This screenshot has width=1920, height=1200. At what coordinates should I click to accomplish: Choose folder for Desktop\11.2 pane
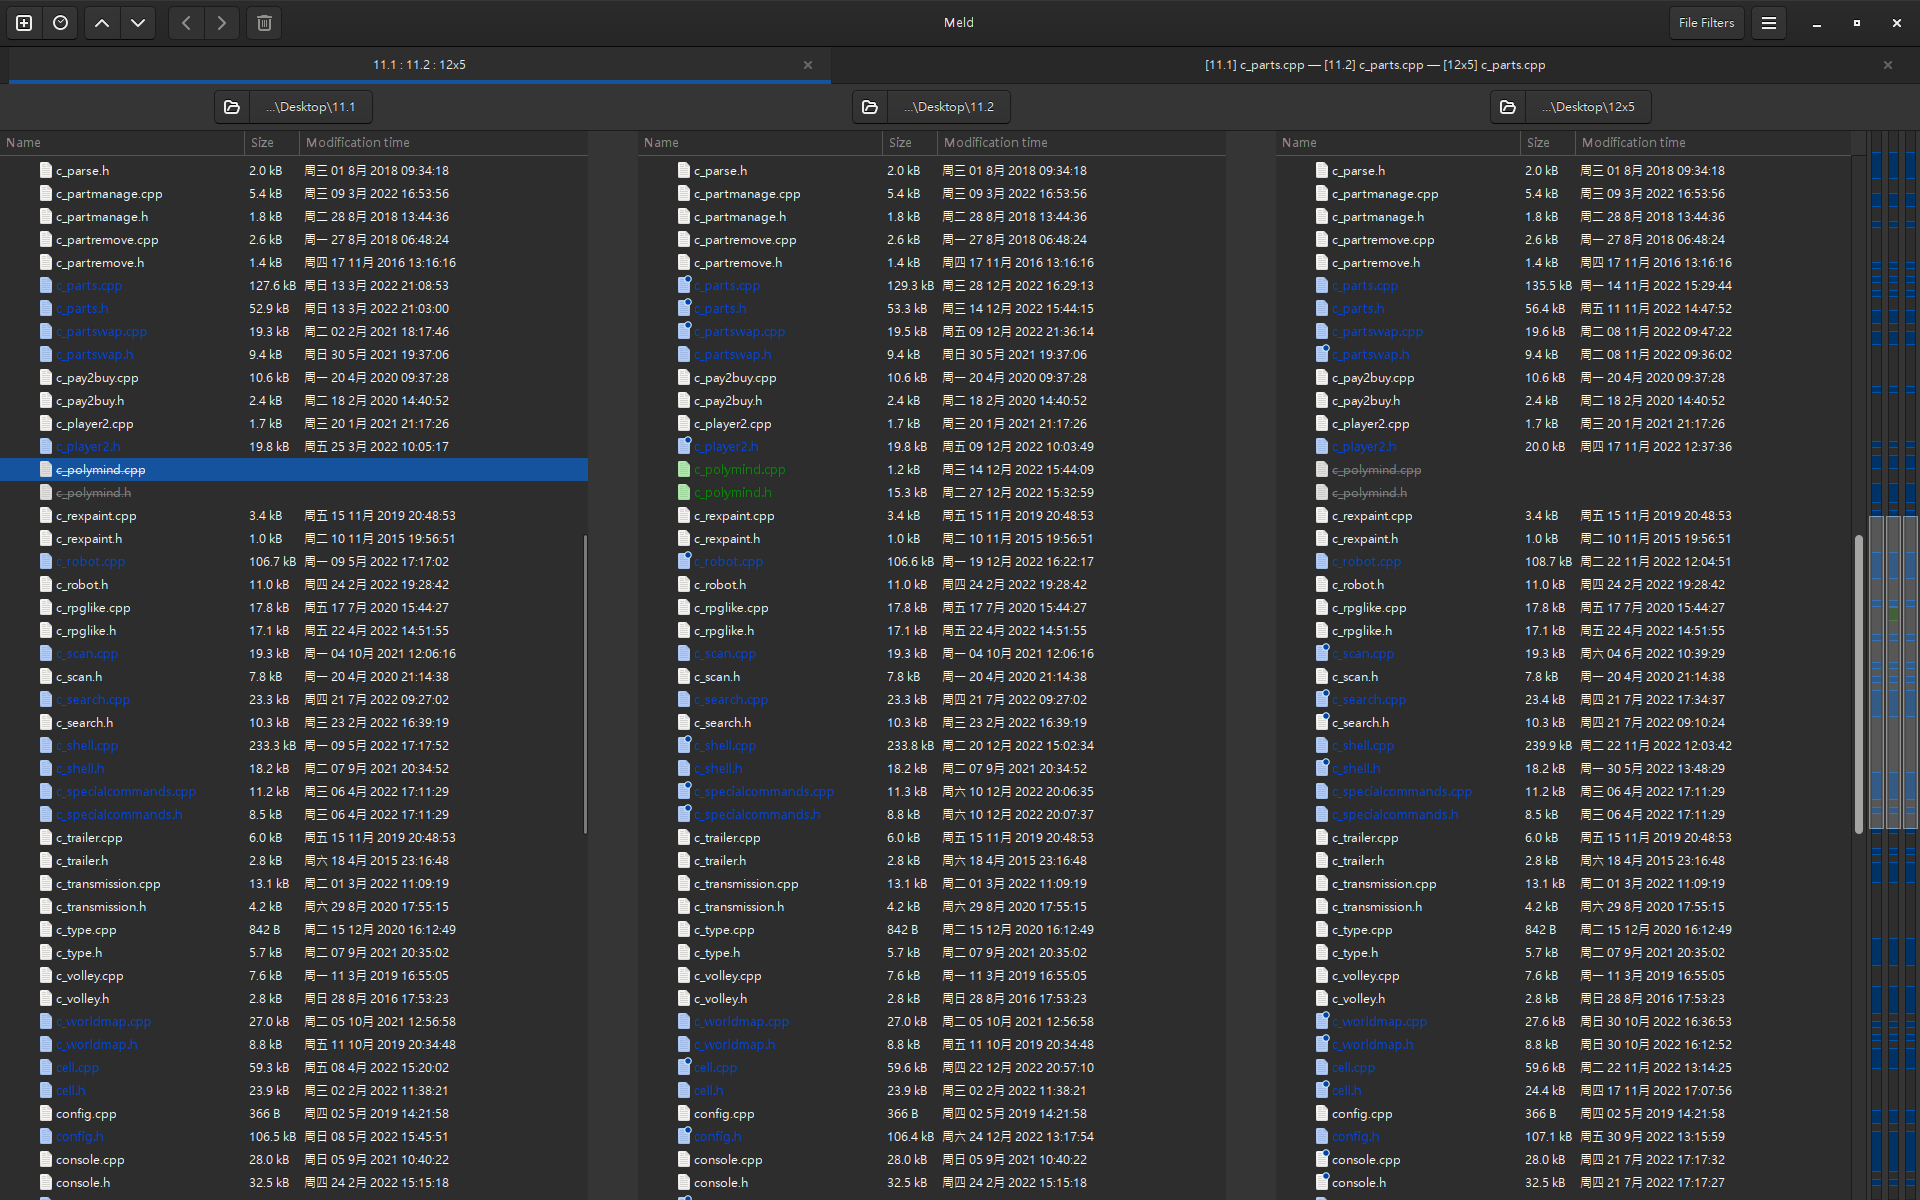[870, 107]
